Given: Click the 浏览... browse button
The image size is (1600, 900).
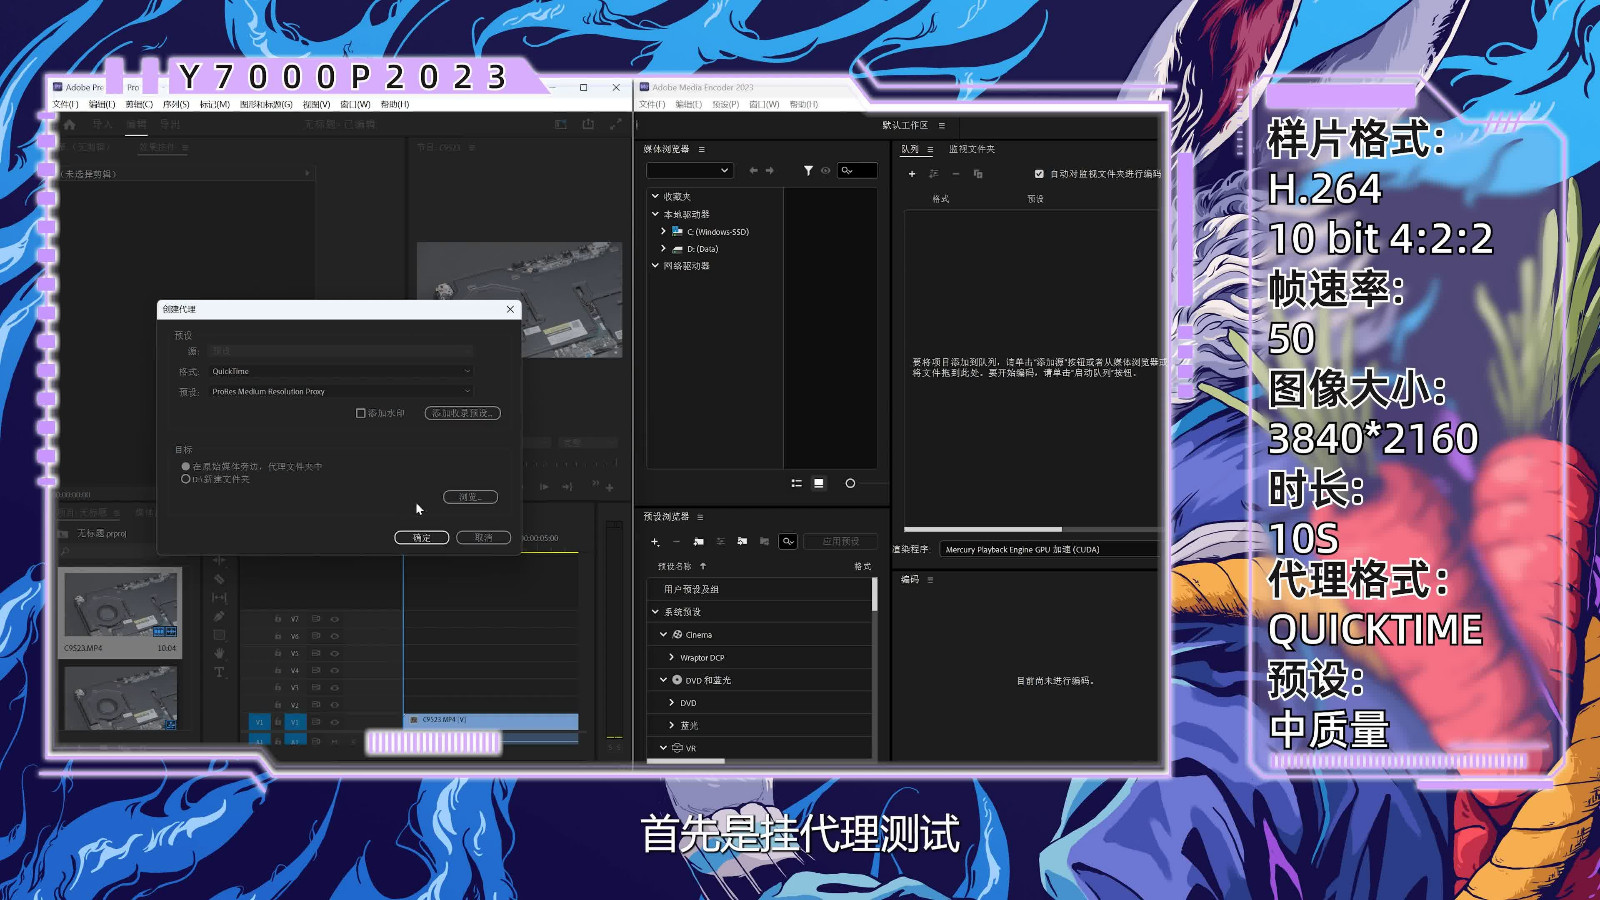Looking at the screenshot, I should click(470, 497).
